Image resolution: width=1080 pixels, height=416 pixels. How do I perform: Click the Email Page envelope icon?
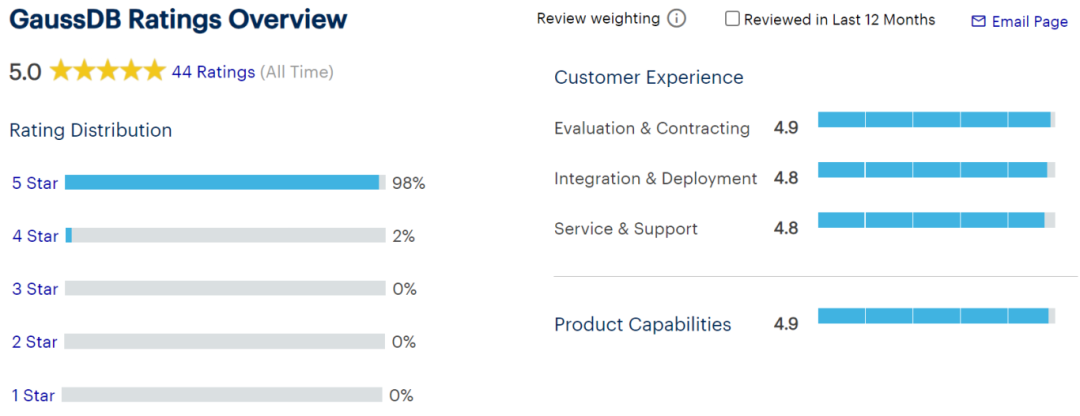click(x=978, y=21)
